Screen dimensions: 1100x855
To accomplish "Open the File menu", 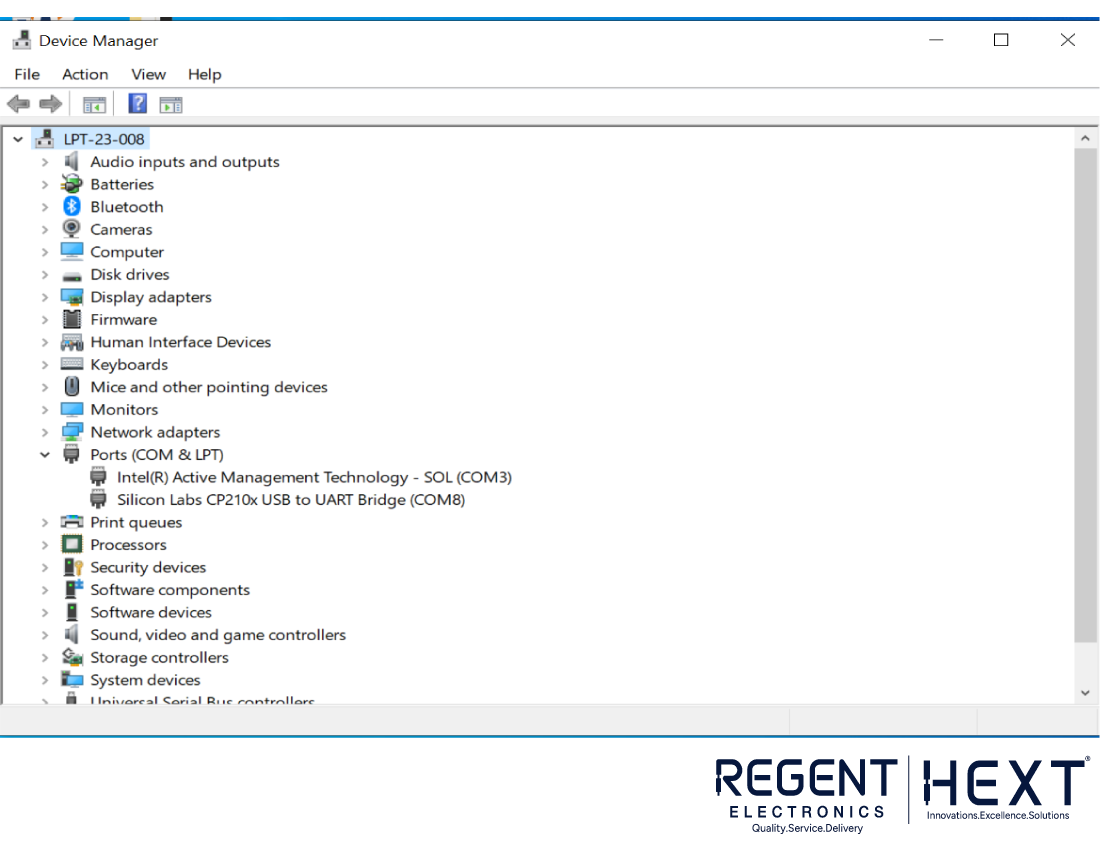I will point(26,74).
